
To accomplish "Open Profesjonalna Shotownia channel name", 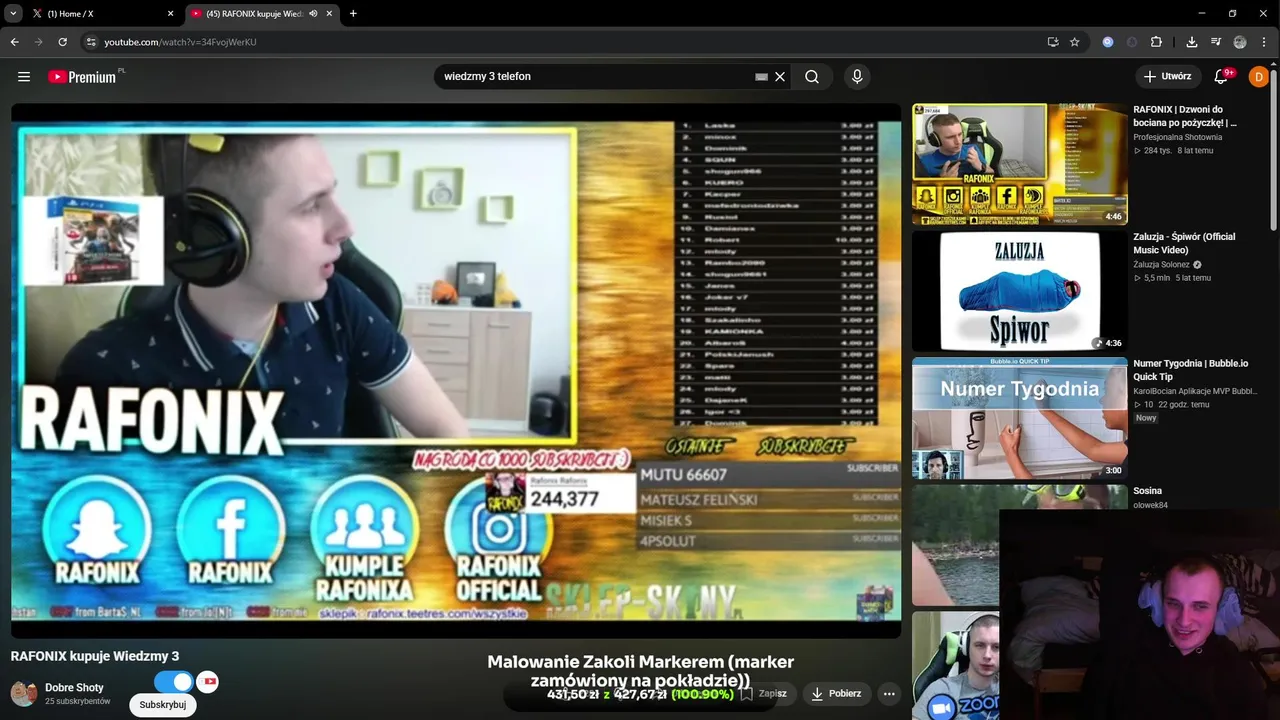I will pyautogui.click(x=1177, y=137).
